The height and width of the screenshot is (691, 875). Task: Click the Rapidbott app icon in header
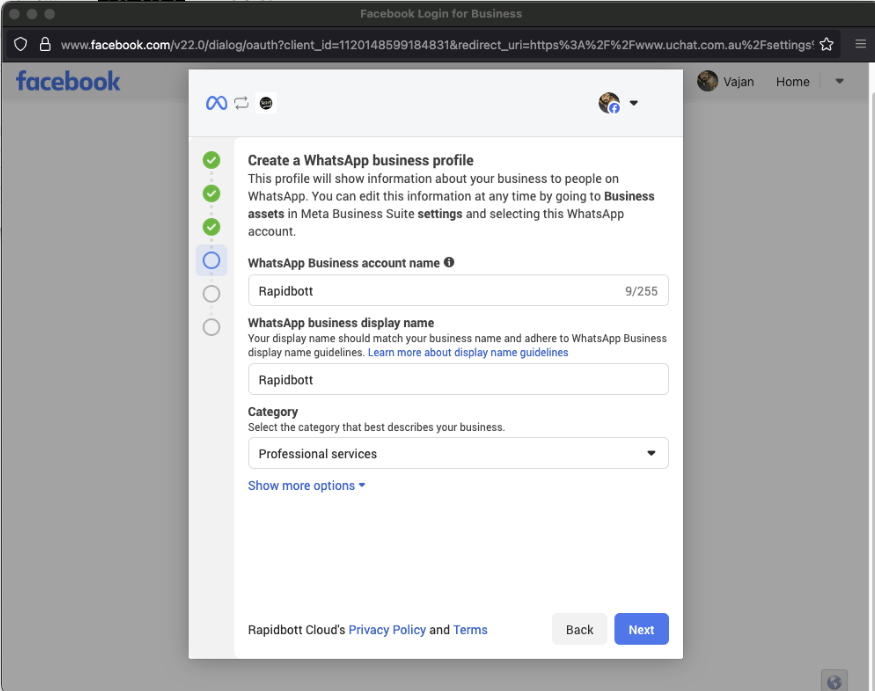pos(266,103)
